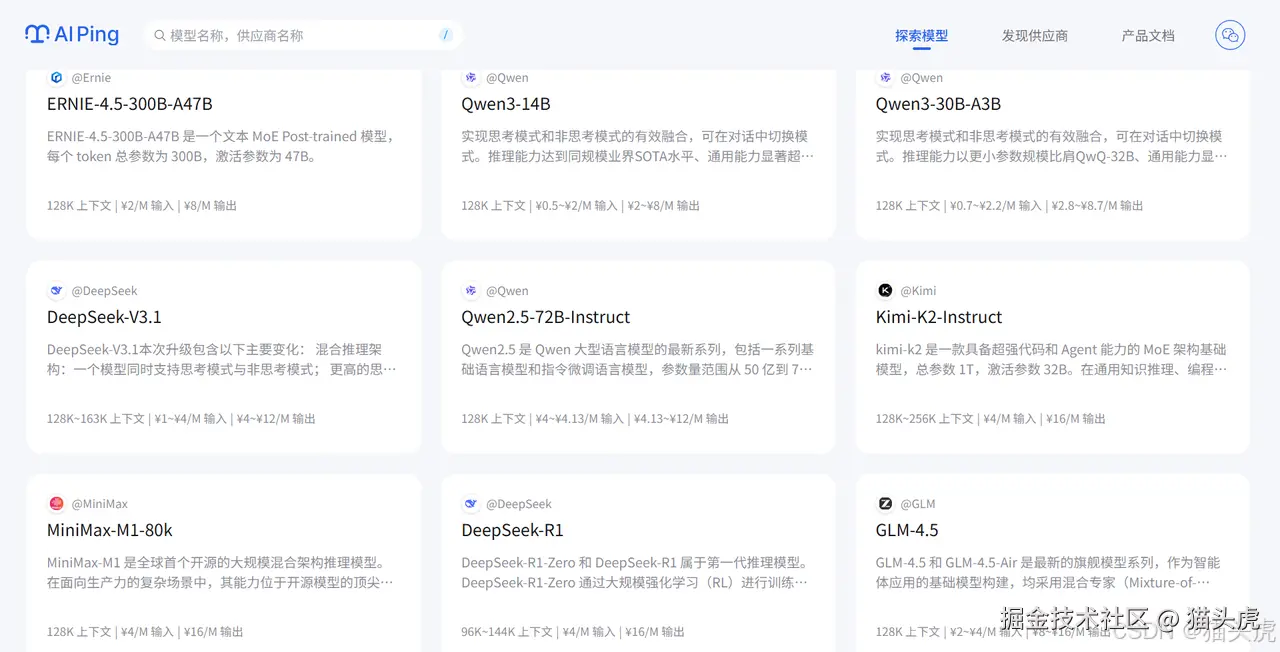
Task: Click the Qwen icon above Qwen3-14B
Action: click(x=470, y=78)
